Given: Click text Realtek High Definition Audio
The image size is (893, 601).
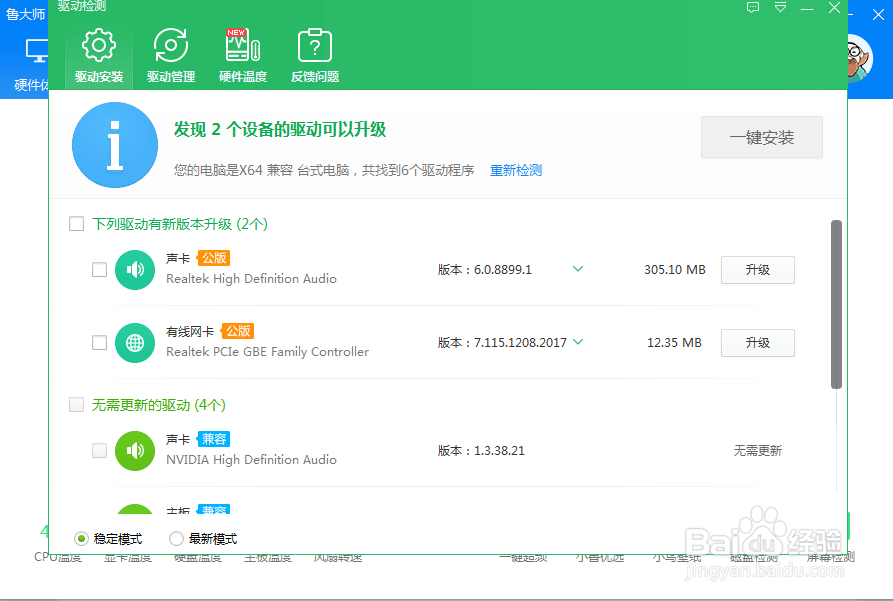Looking at the screenshot, I should pyautogui.click(x=251, y=279).
